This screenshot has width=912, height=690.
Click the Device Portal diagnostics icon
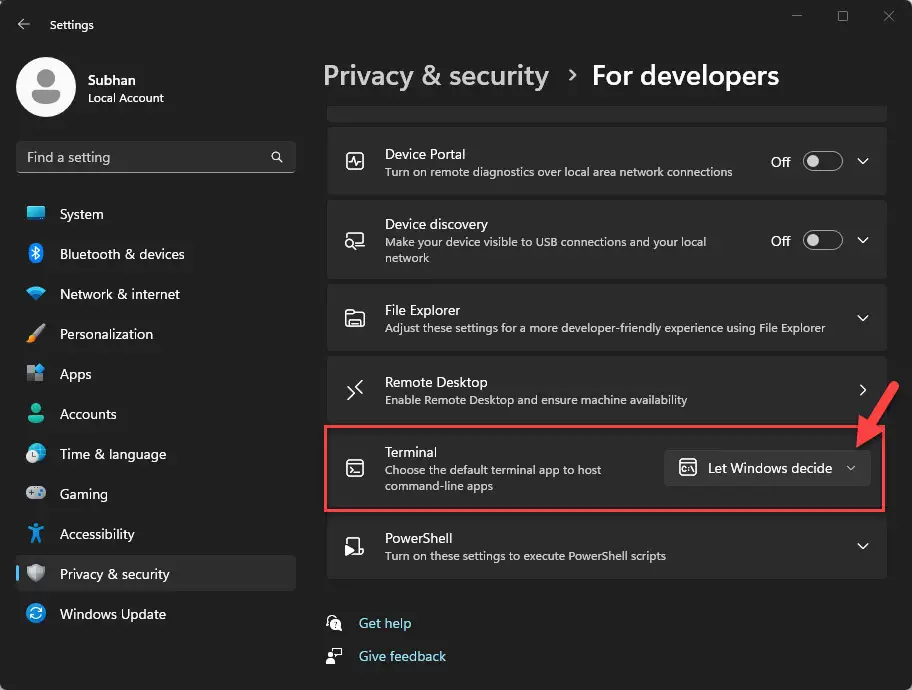click(355, 161)
